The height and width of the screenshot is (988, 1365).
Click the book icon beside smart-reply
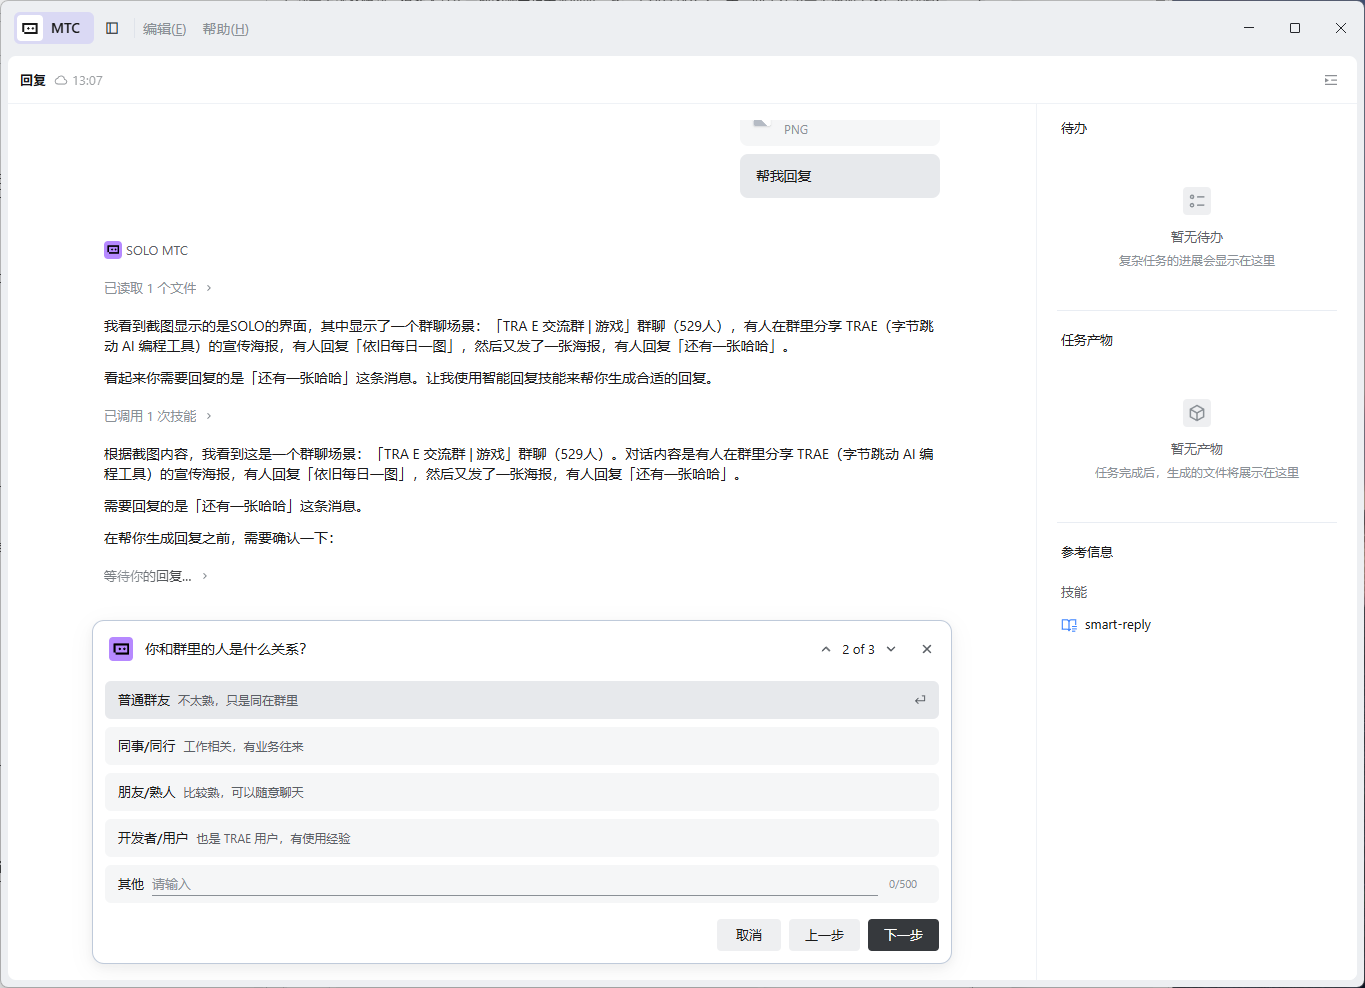pos(1069,625)
